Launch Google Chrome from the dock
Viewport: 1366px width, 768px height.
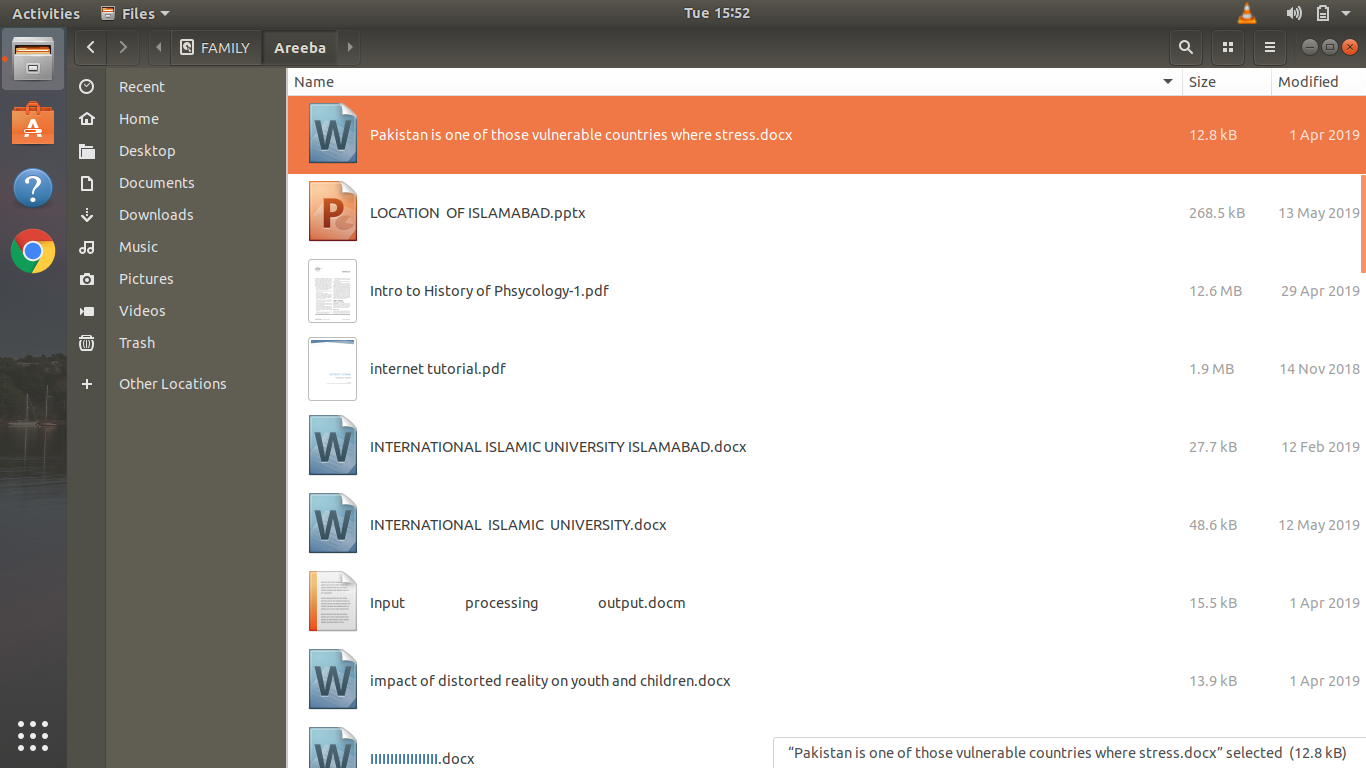33,251
